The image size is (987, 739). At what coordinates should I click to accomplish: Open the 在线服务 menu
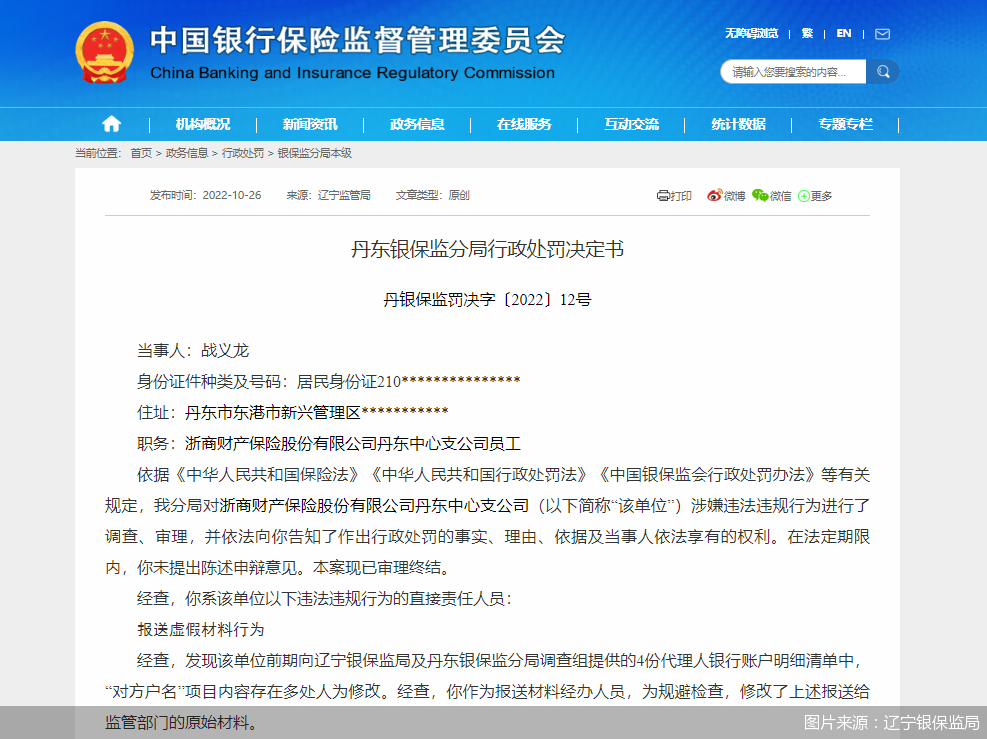(524, 125)
